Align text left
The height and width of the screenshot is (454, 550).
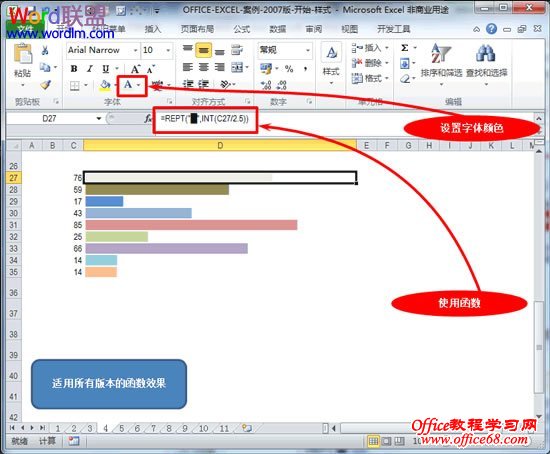188,67
